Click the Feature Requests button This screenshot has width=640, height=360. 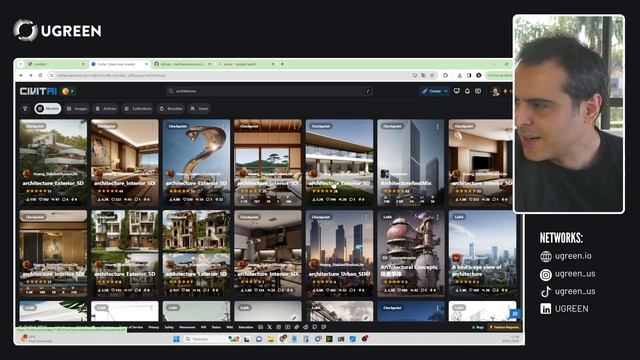coord(504,327)
